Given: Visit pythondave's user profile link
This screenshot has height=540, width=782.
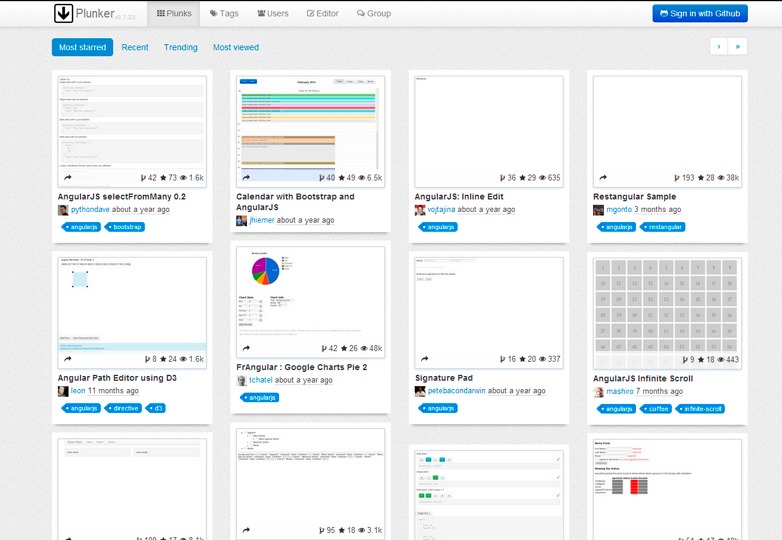Looking at the screenshot, I should coord(90,209).
